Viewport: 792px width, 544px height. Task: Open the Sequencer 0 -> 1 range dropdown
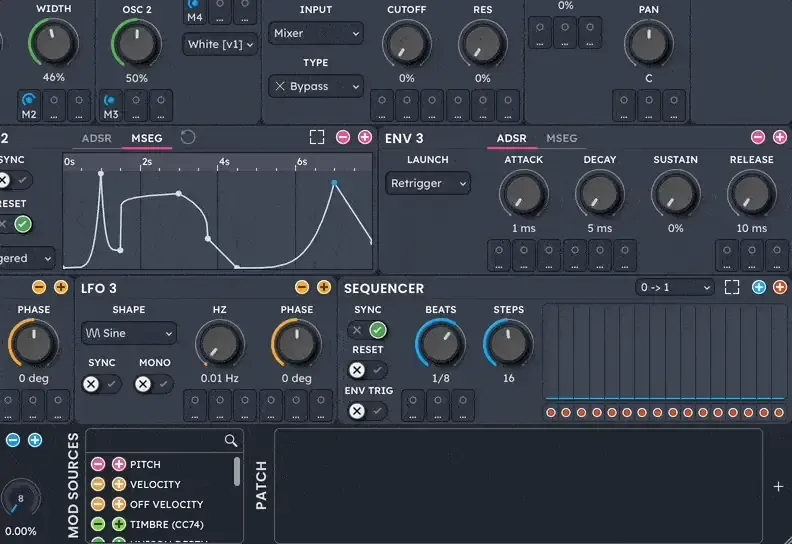pyautogui.click(x=675, y=287)
